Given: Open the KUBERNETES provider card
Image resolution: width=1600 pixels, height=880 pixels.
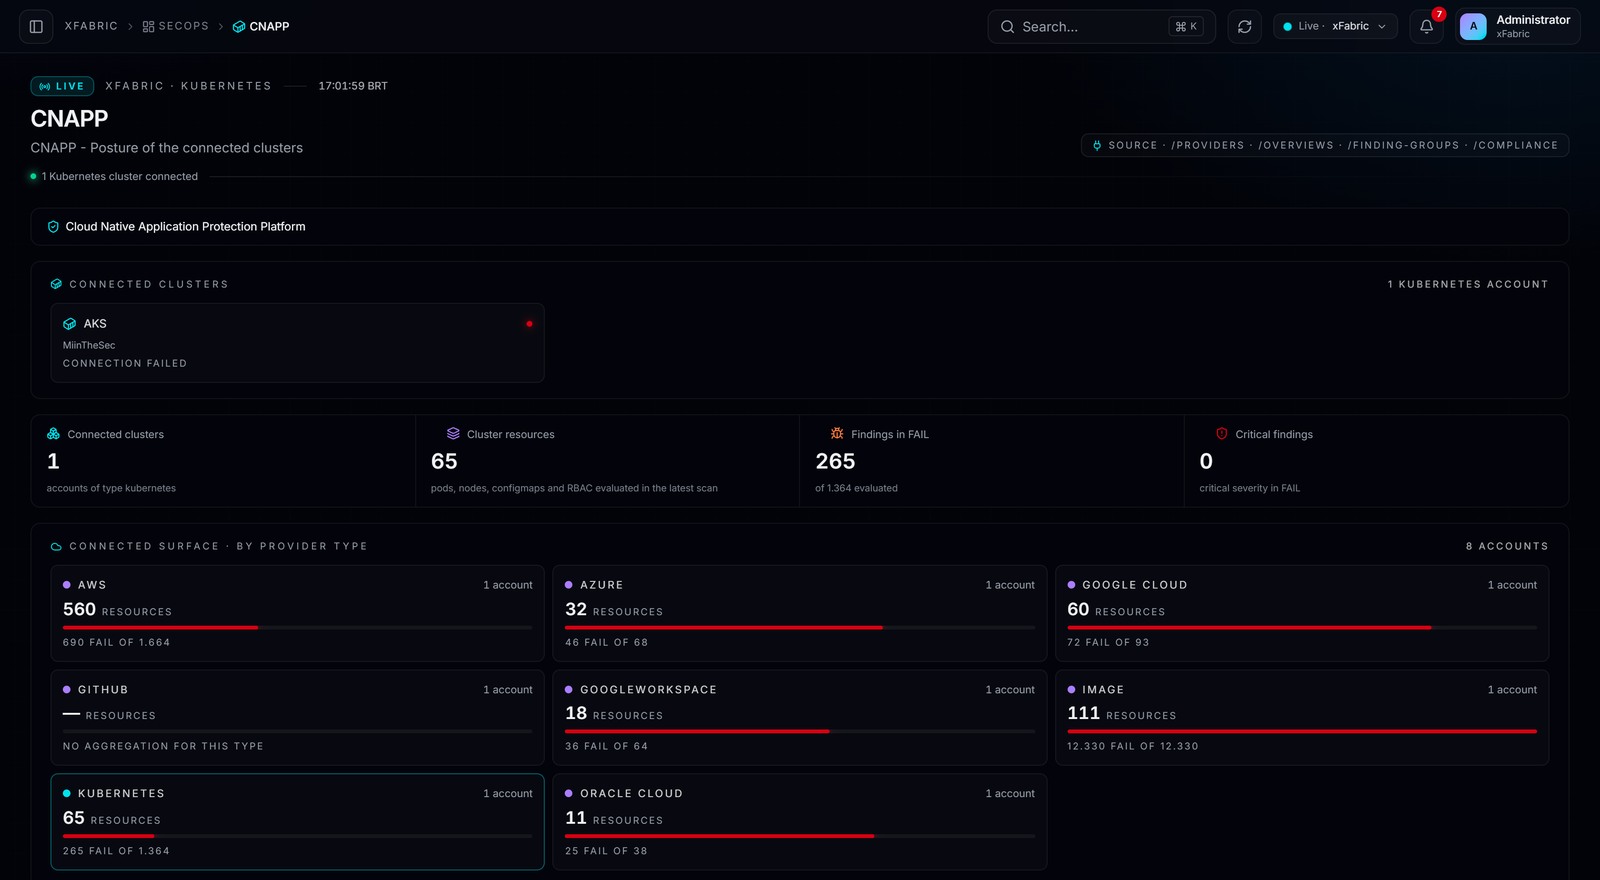Looking at the screenshot, I should pyautogui.click(x=297, y=822).
